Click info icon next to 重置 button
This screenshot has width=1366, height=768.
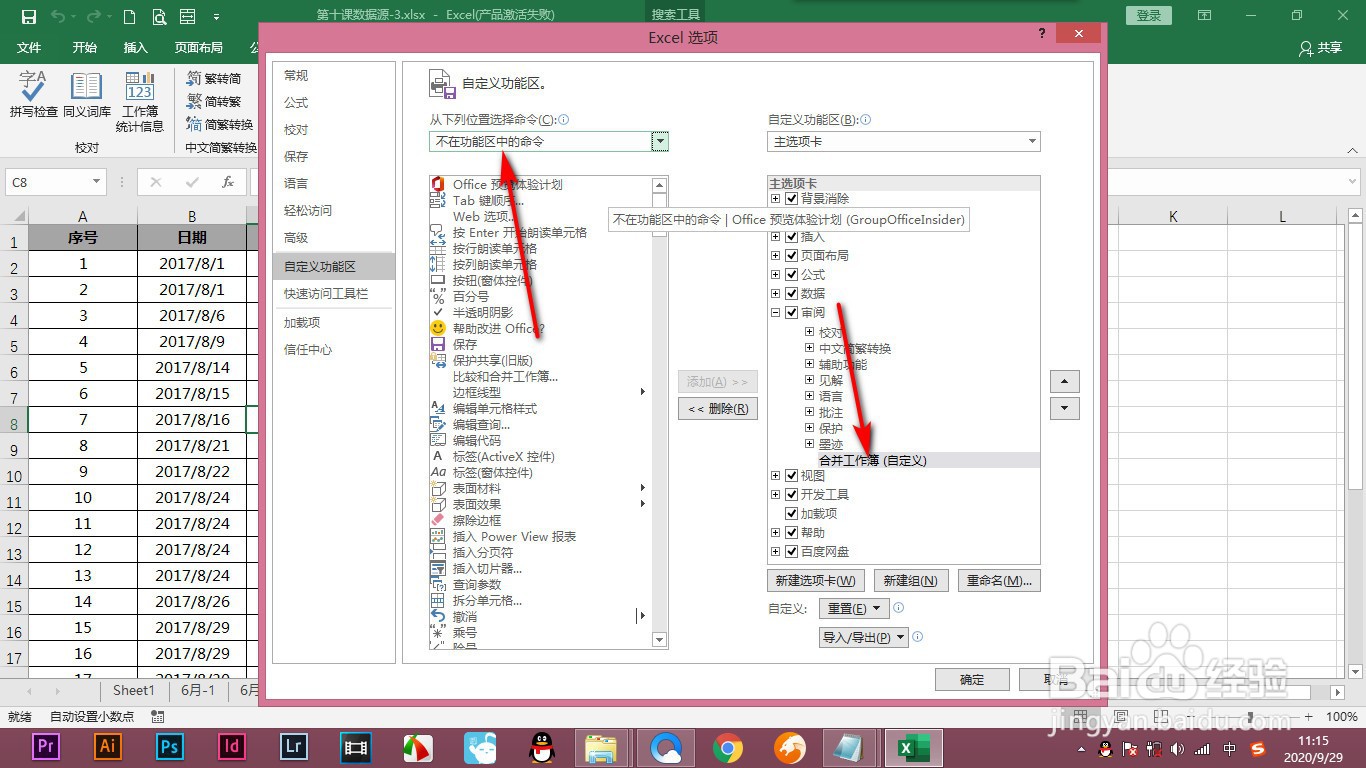tap(898, 607)
